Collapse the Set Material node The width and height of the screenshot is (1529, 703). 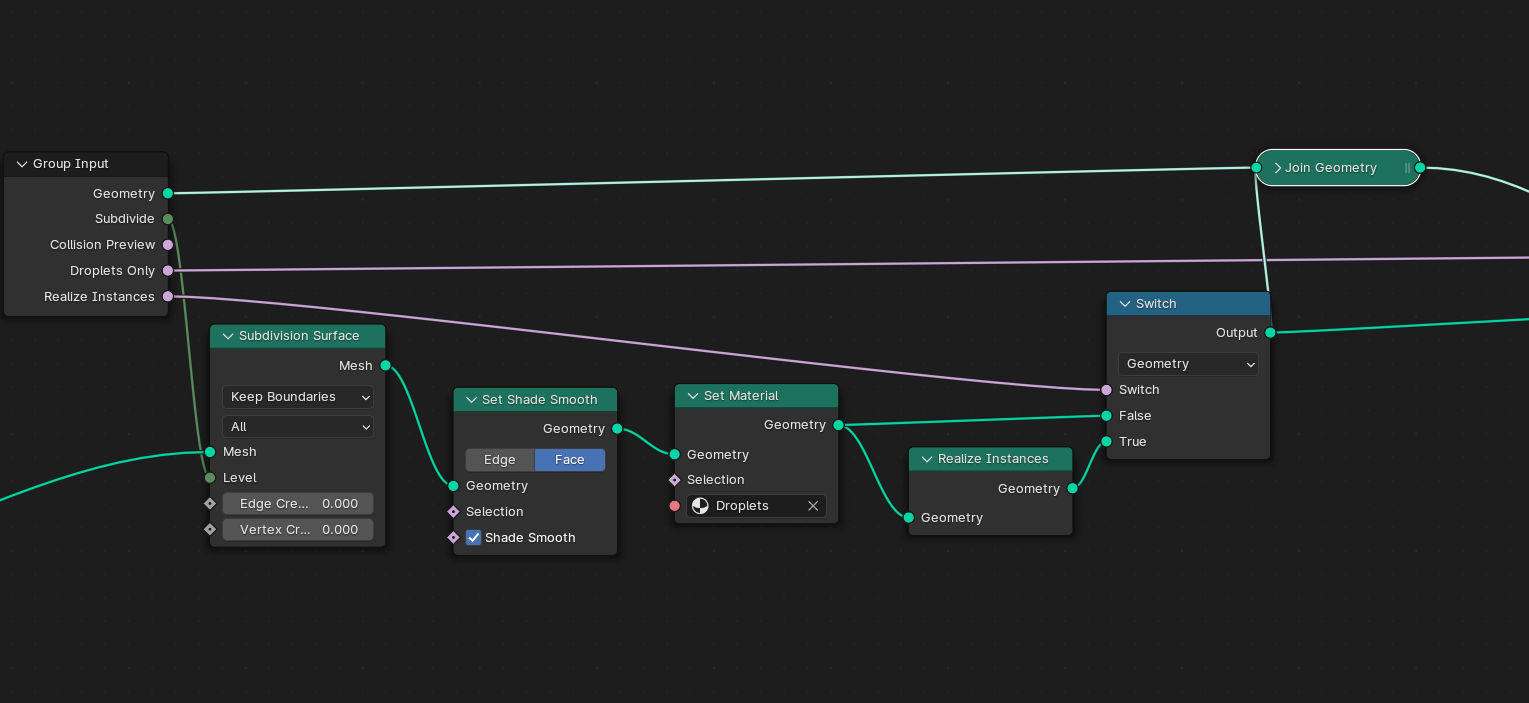pyautogui.click(x=692, y=396)
